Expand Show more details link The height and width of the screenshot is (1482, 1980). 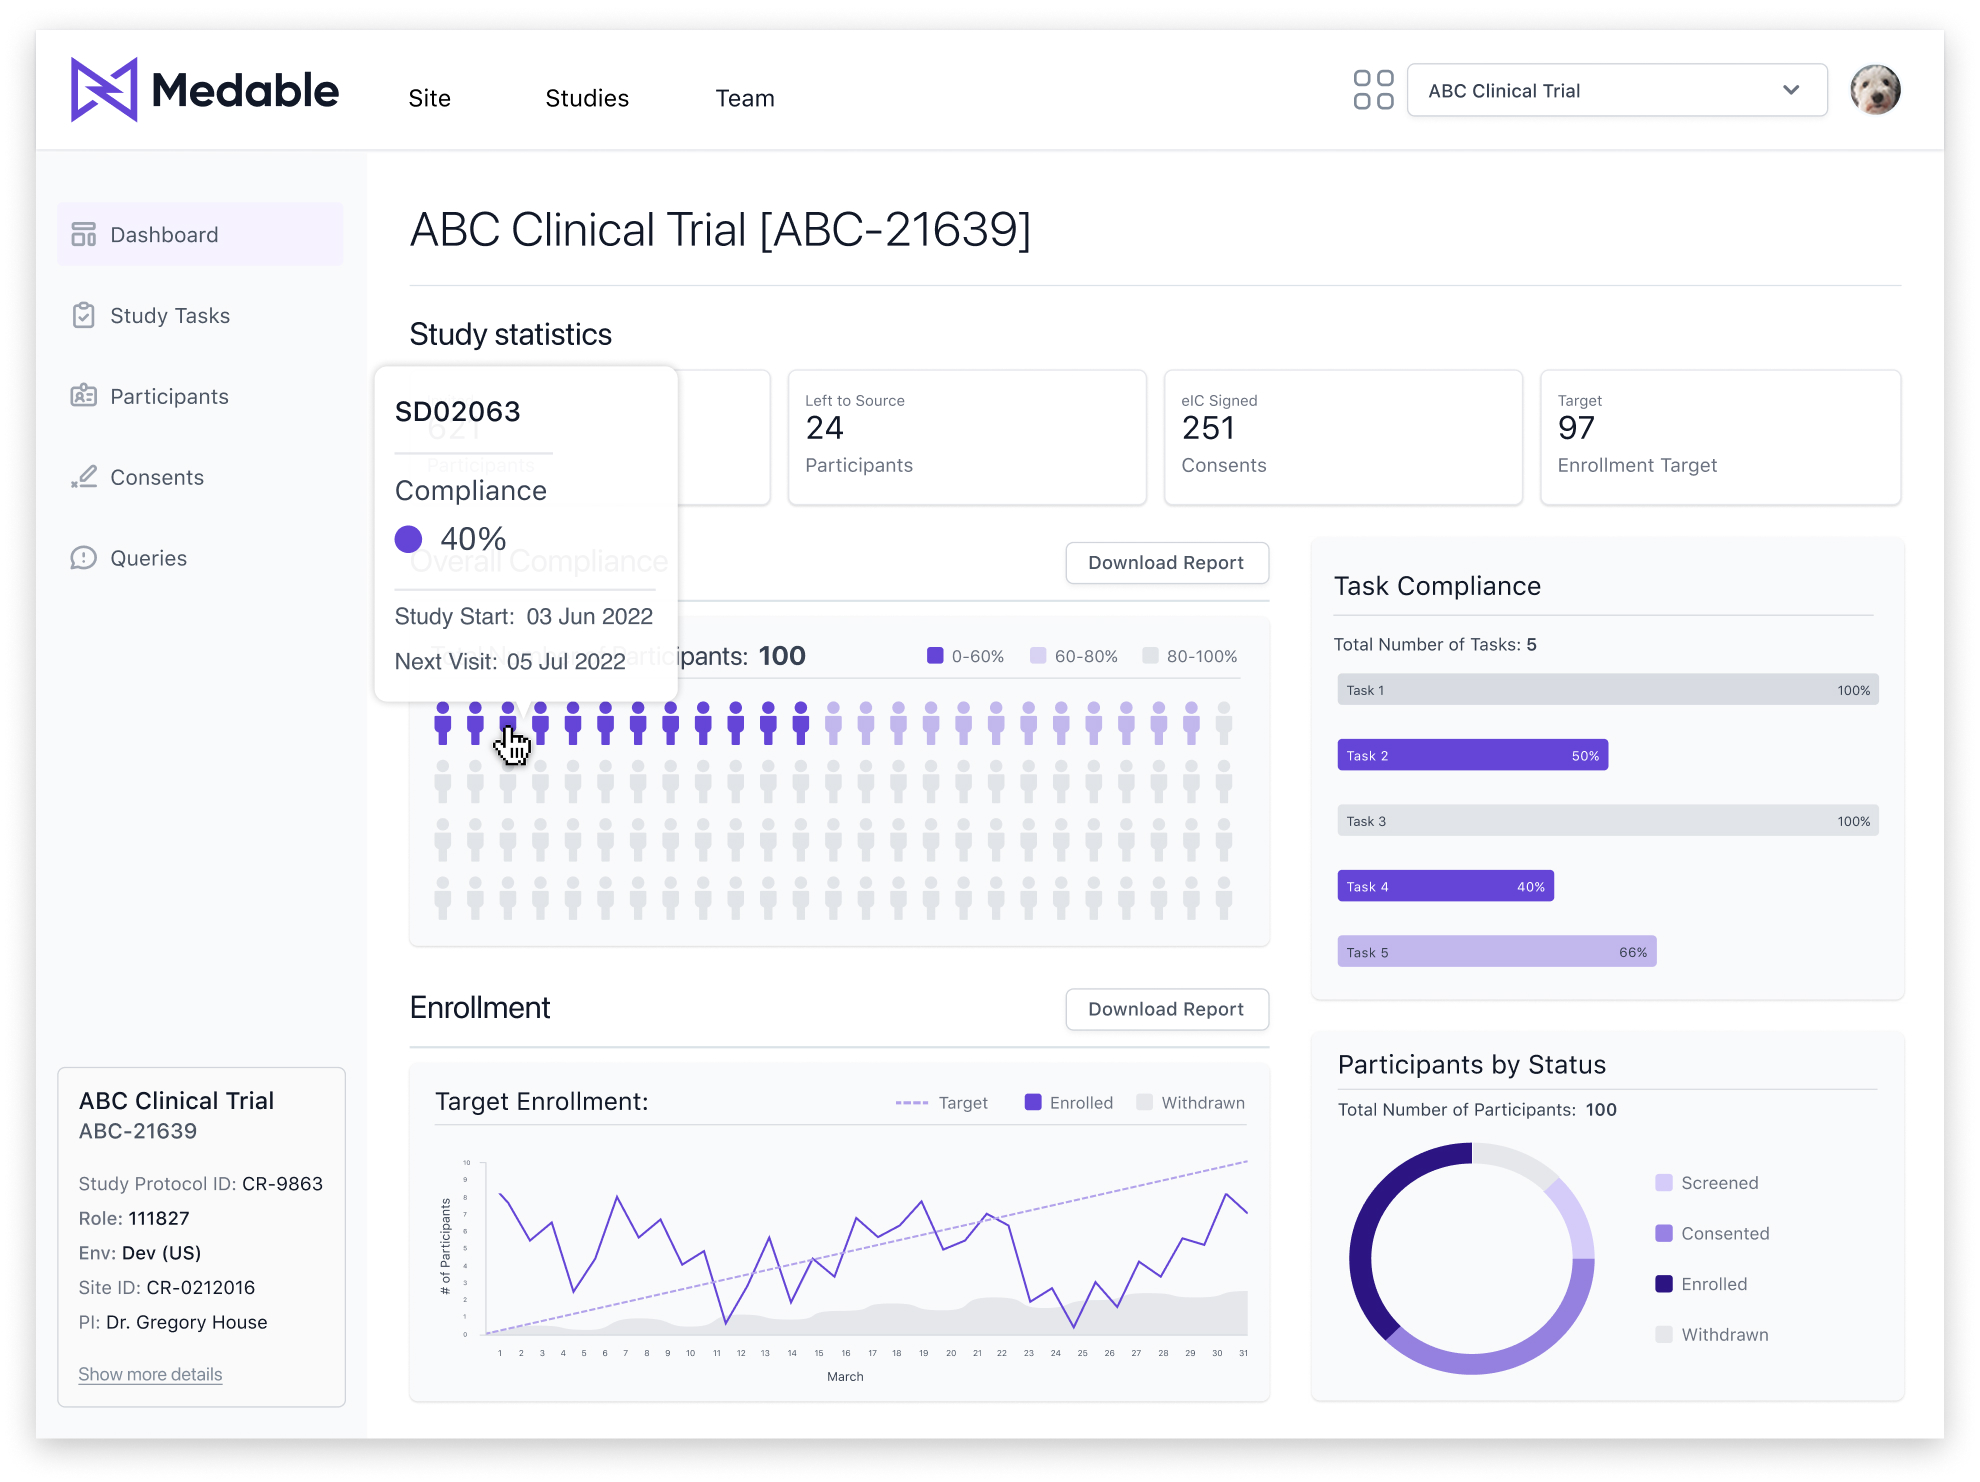coord(150,1374)
